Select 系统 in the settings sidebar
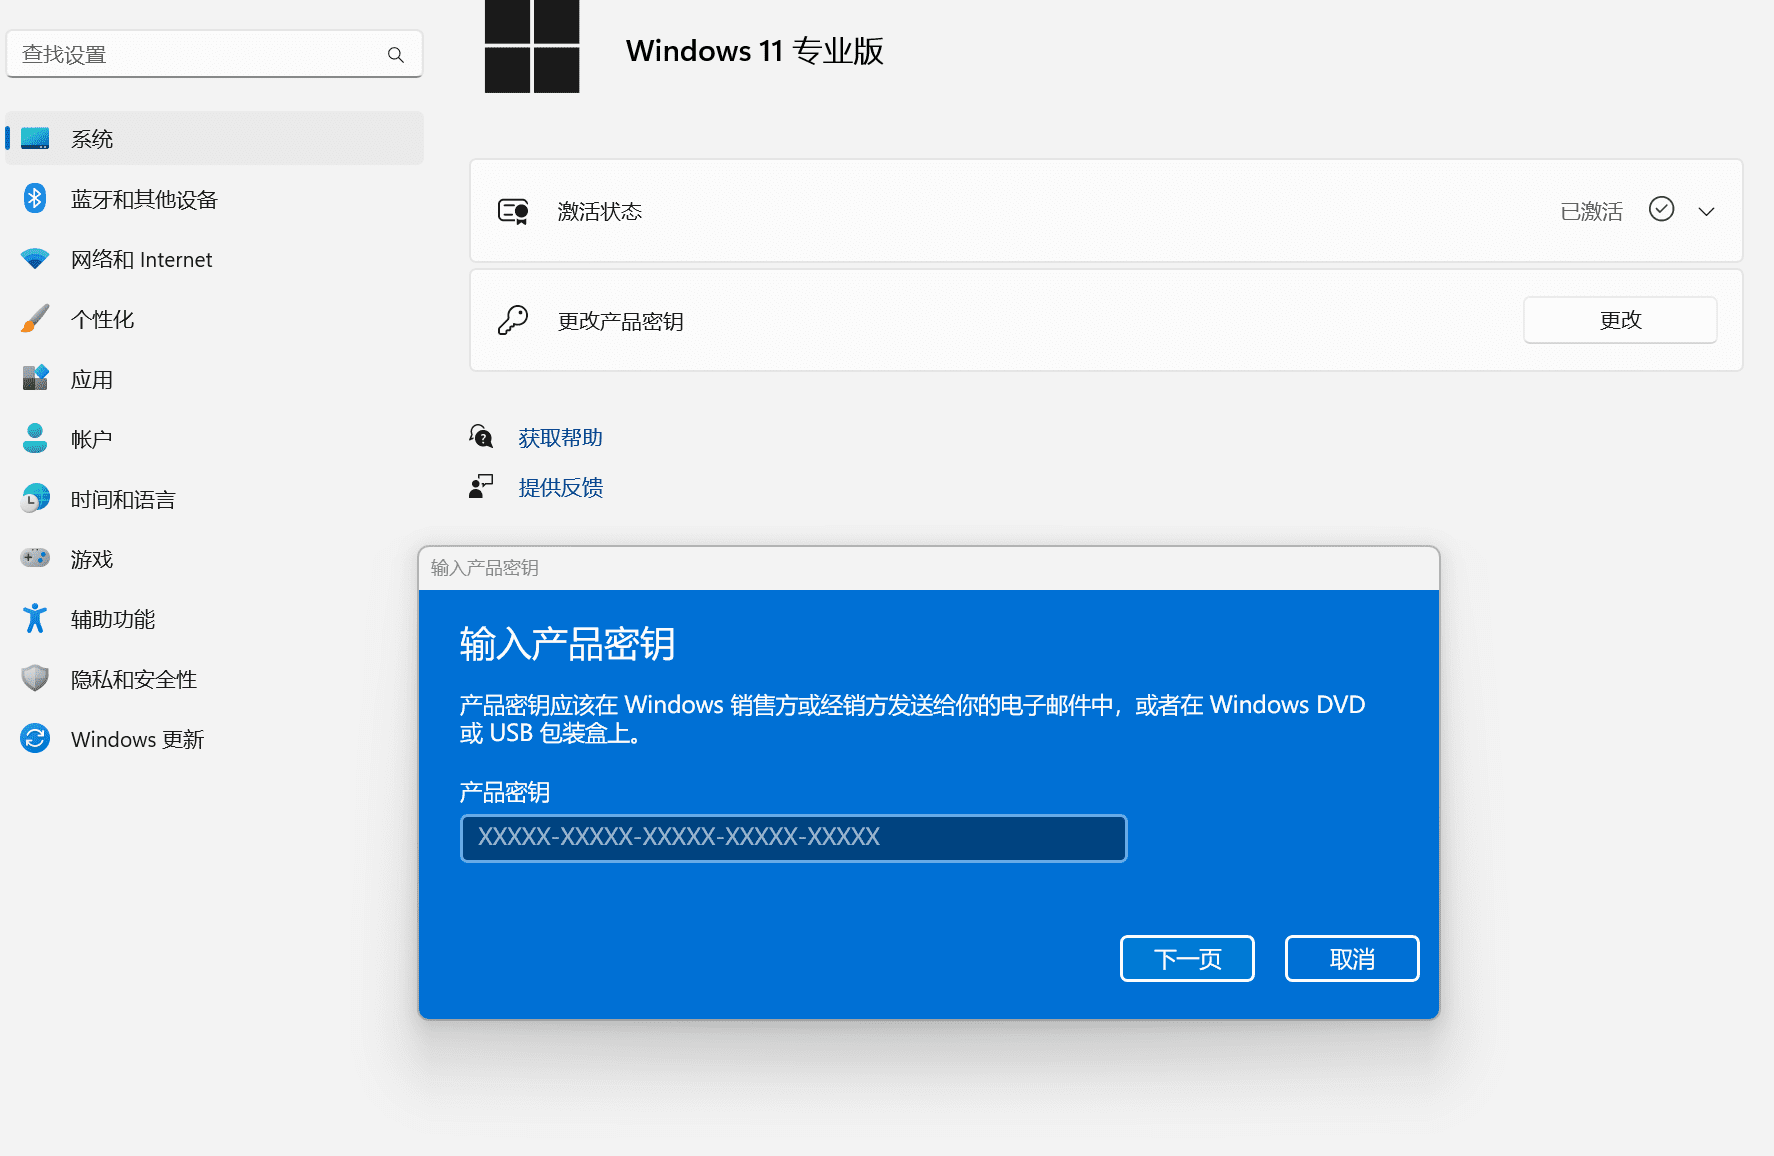The height and width of the screenshot is (1156, 1774). click(x=92, y=139)
